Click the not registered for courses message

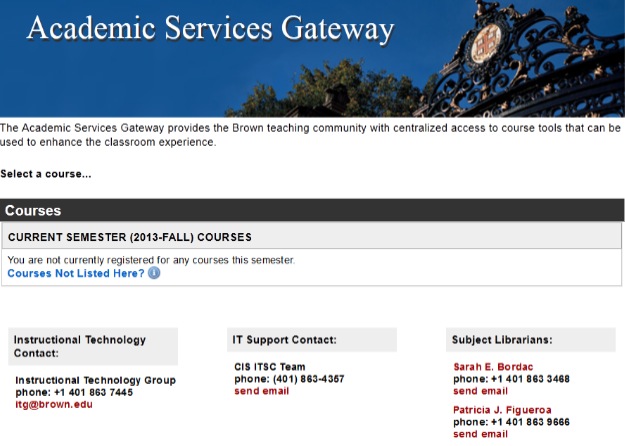151,260
